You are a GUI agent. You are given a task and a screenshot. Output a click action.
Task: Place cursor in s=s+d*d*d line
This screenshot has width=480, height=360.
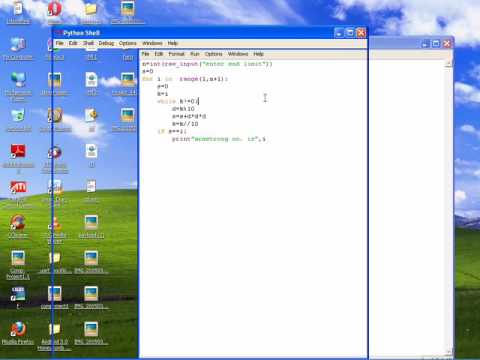pos(189,116)
